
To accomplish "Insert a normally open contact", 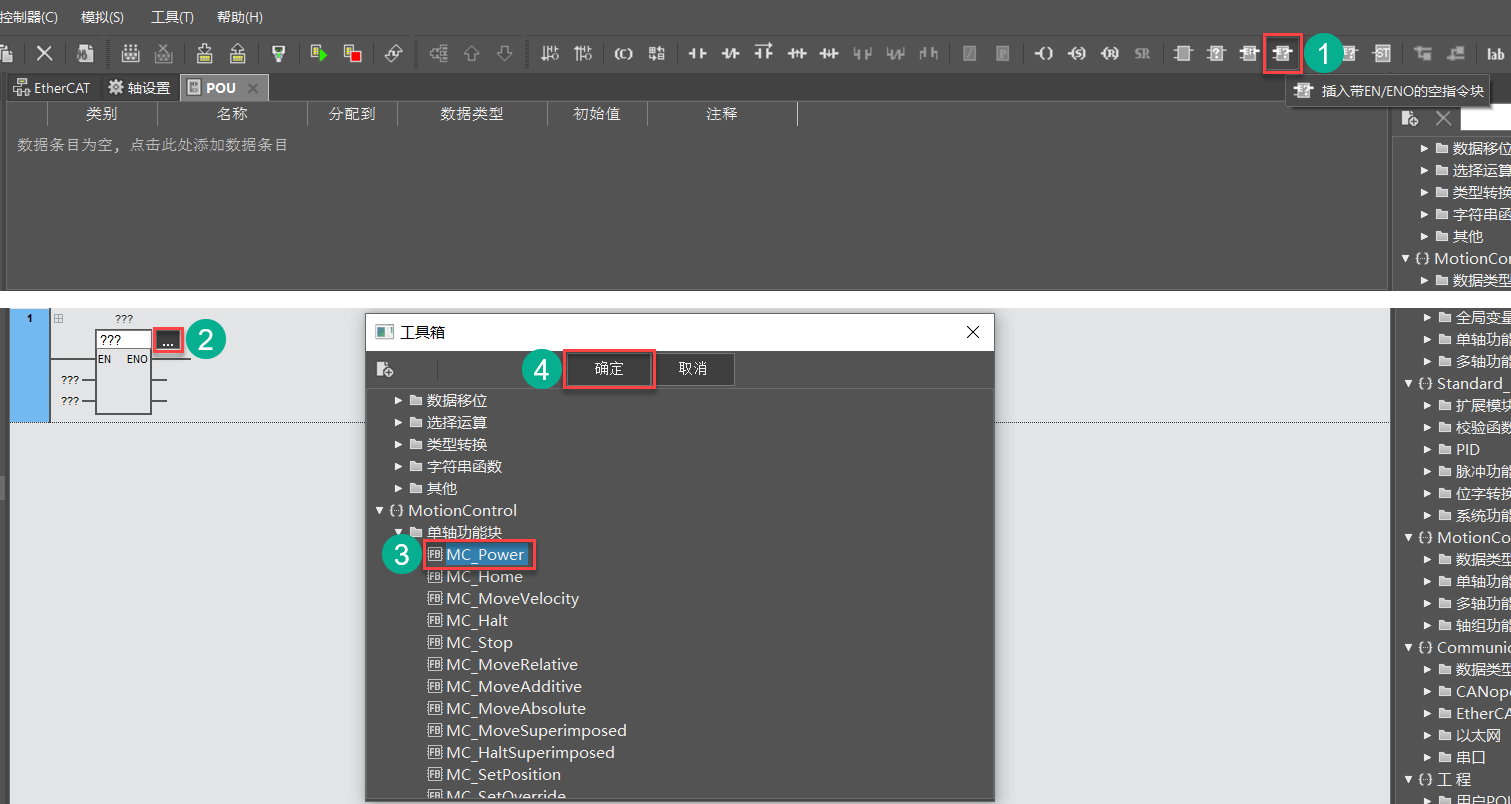I will point(698,54).
